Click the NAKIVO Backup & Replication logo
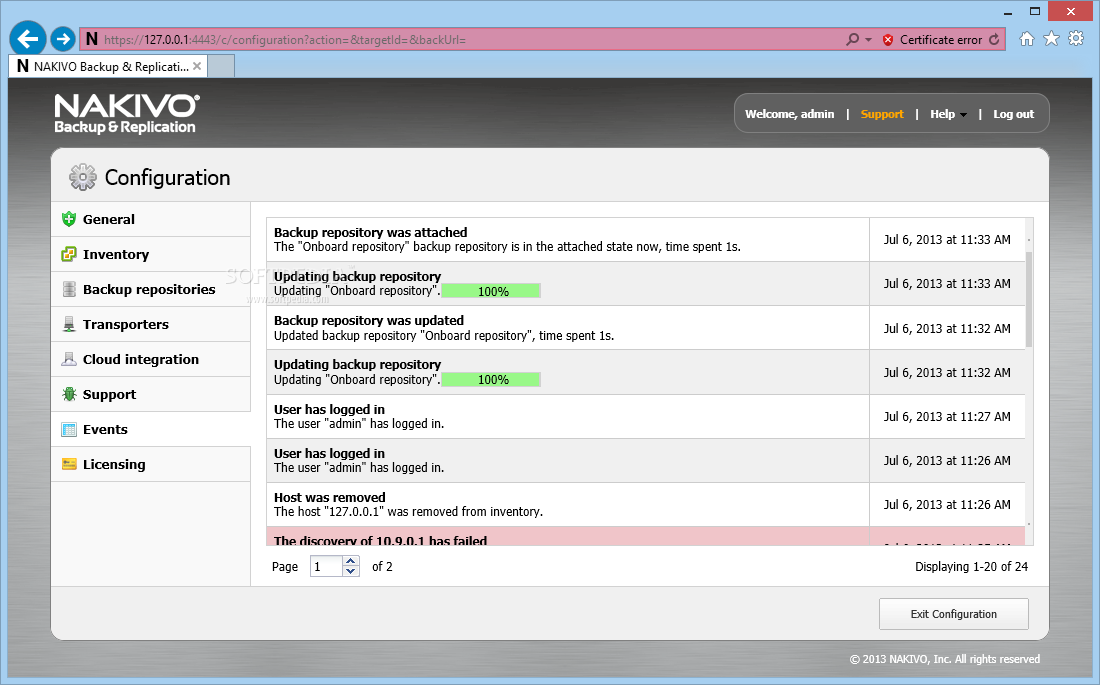1100x685 pixels. pos(127,114)
